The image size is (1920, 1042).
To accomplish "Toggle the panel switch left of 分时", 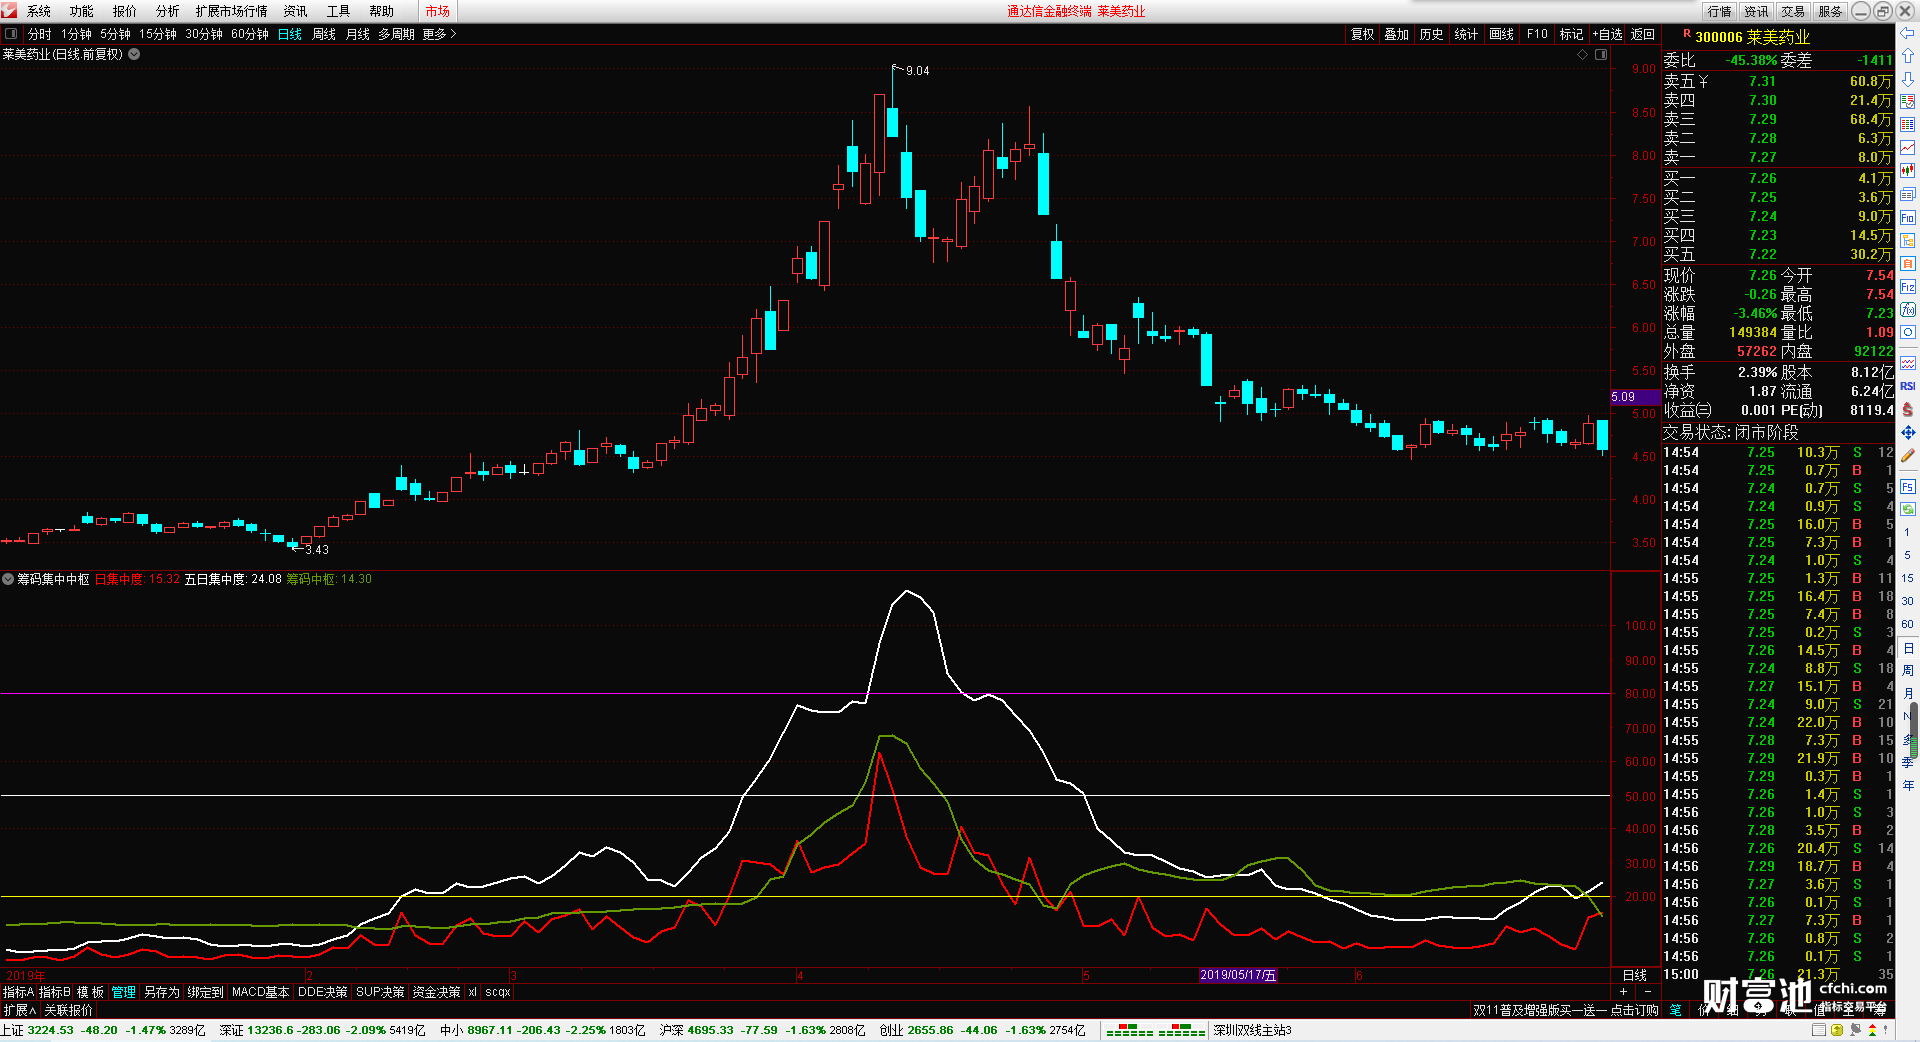I will click(11, 34).
